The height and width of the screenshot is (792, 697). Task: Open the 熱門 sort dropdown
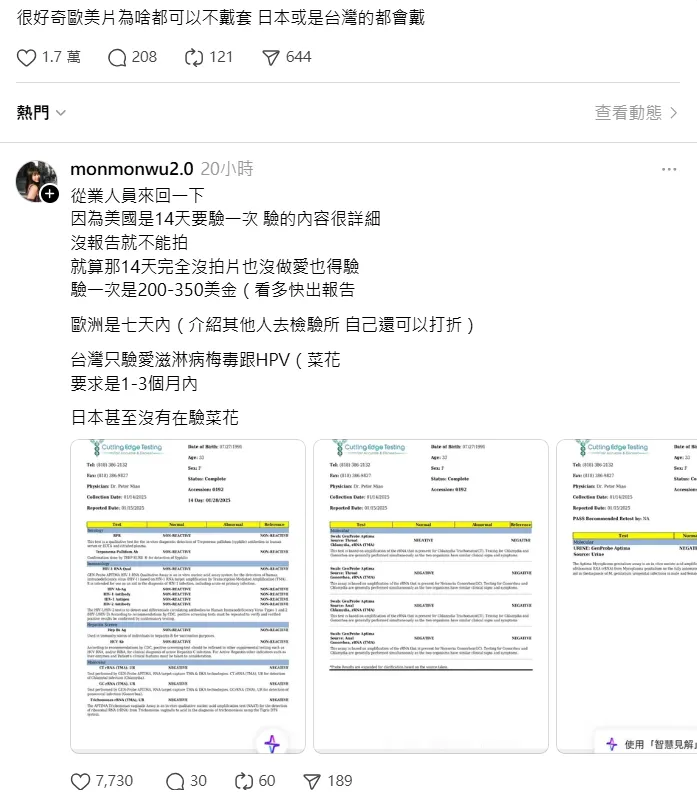(x=41, y=113)
